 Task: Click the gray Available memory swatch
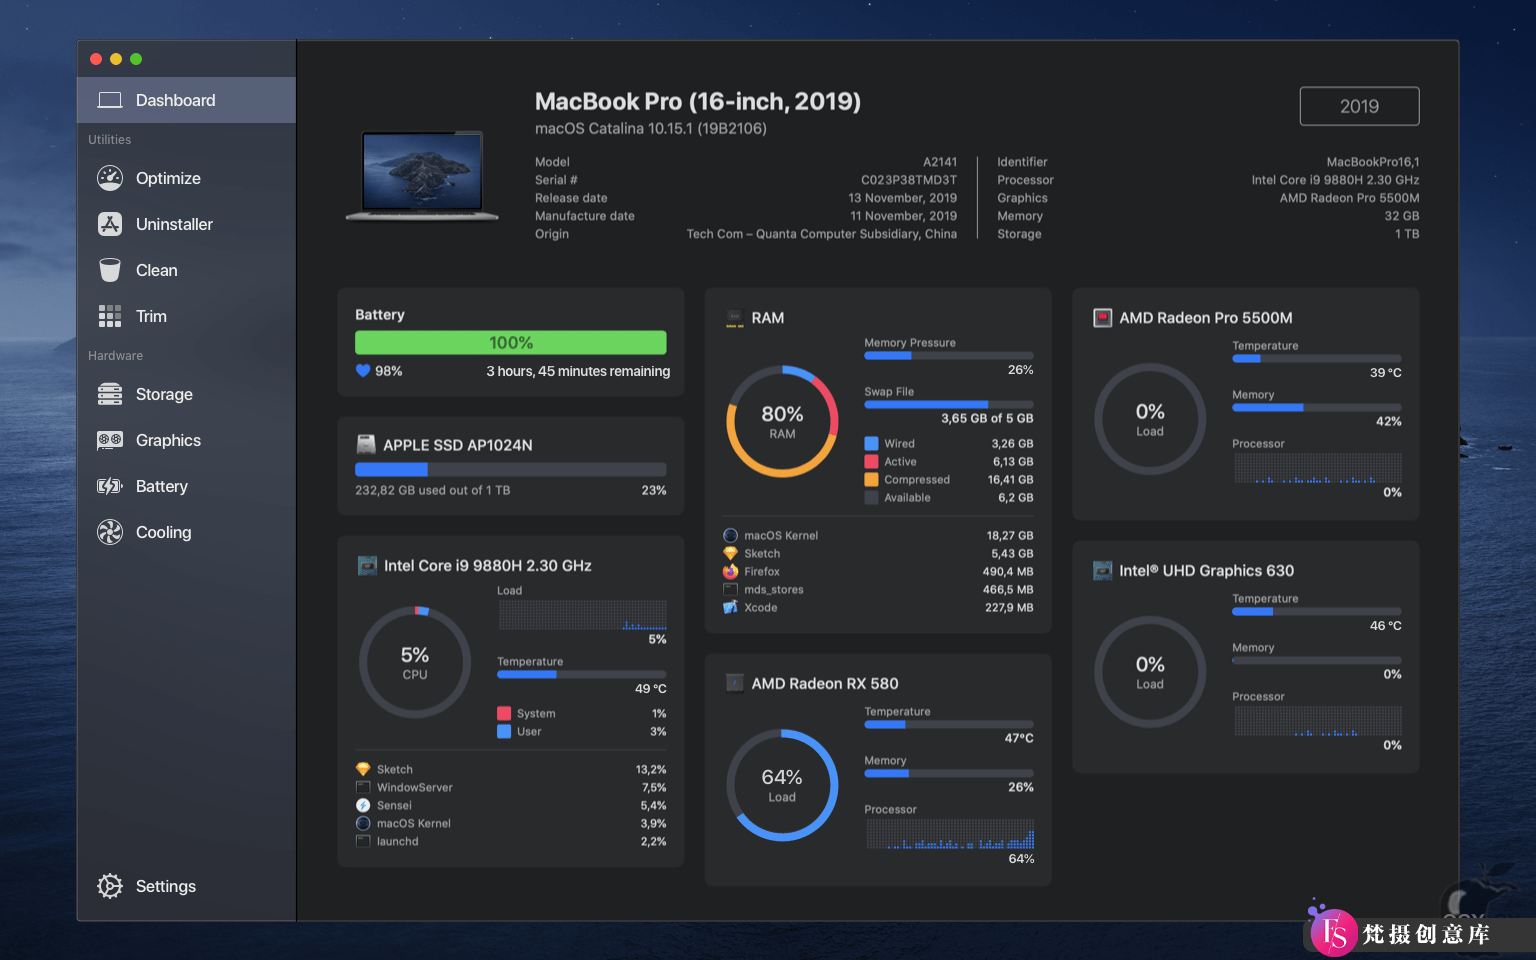[x=871, y=497]
